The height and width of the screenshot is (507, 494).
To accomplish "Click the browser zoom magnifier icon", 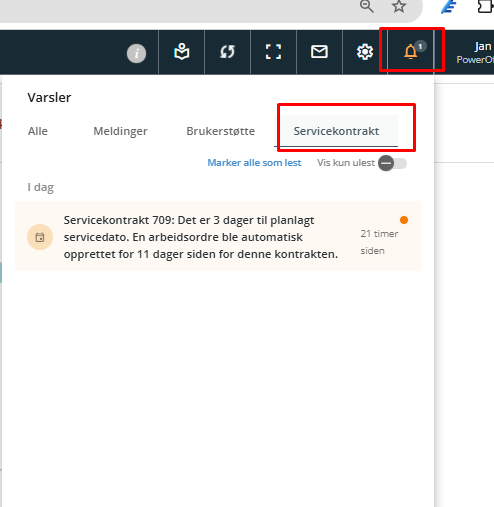I will tap(367, 7).
